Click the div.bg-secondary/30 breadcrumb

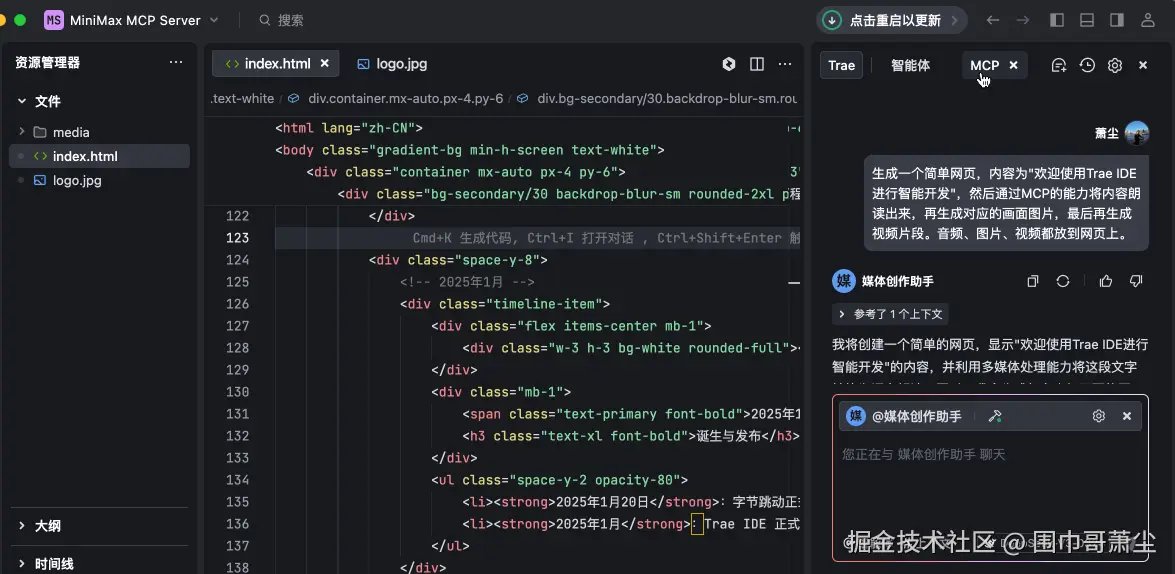tap(667, 98)
